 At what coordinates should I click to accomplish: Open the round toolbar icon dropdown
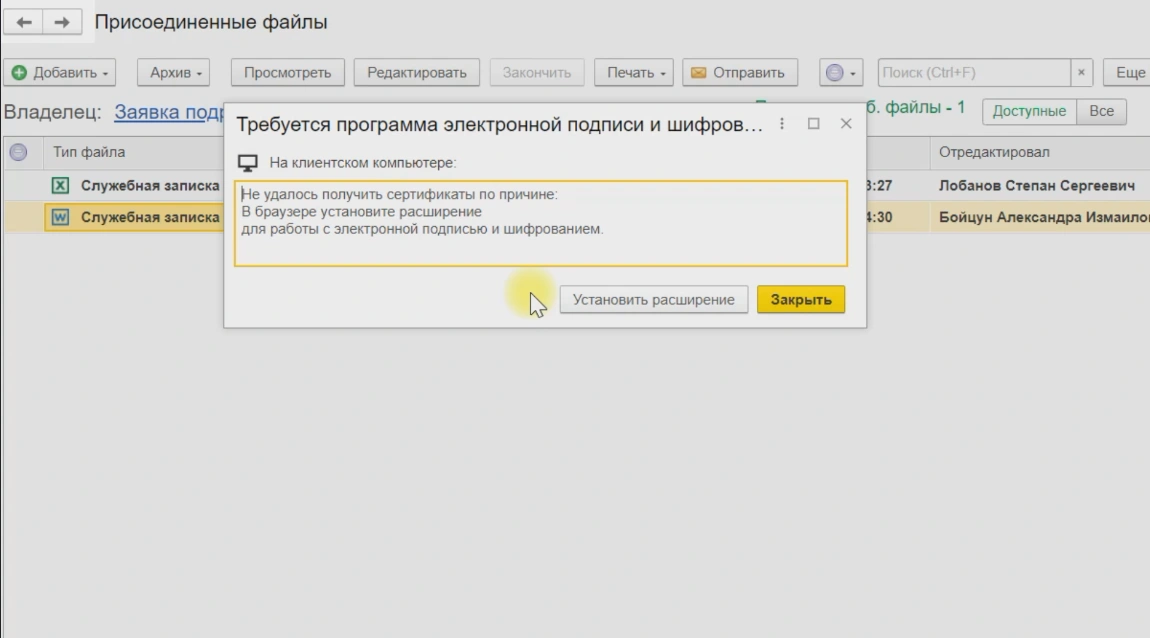pos(840,73)
